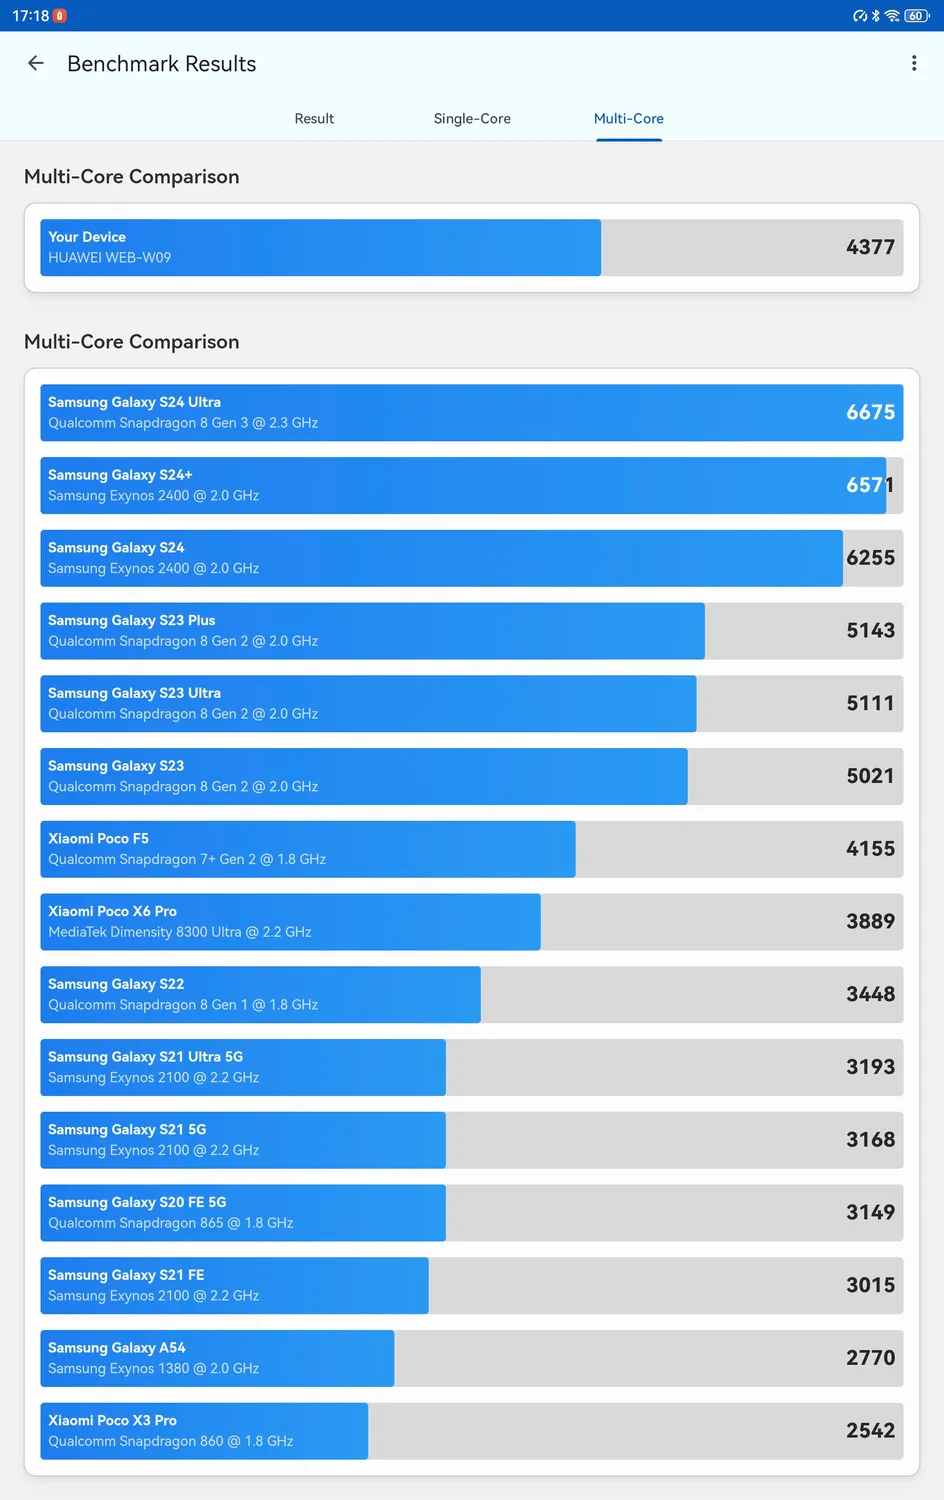This screenshot has width=944, height=1500.
Task: Select the Samsung Galaxy S22 entry
Action: [471, 994]
